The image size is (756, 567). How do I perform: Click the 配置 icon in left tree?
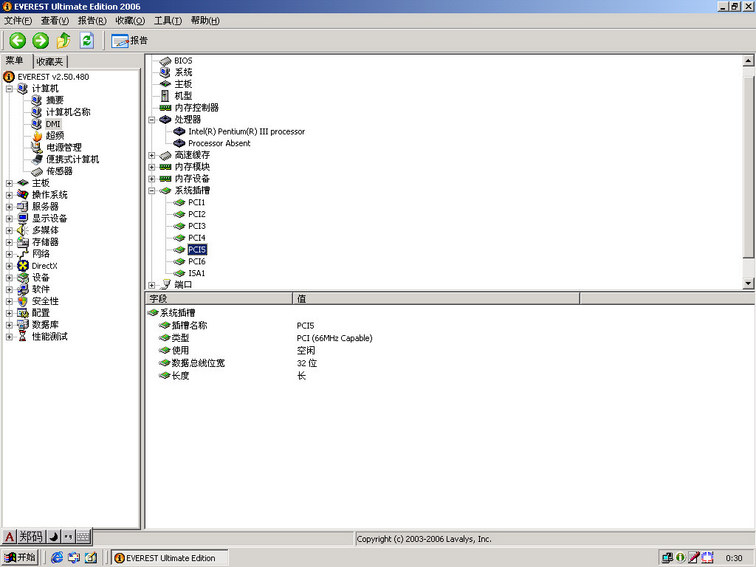(x=23, y=313)
